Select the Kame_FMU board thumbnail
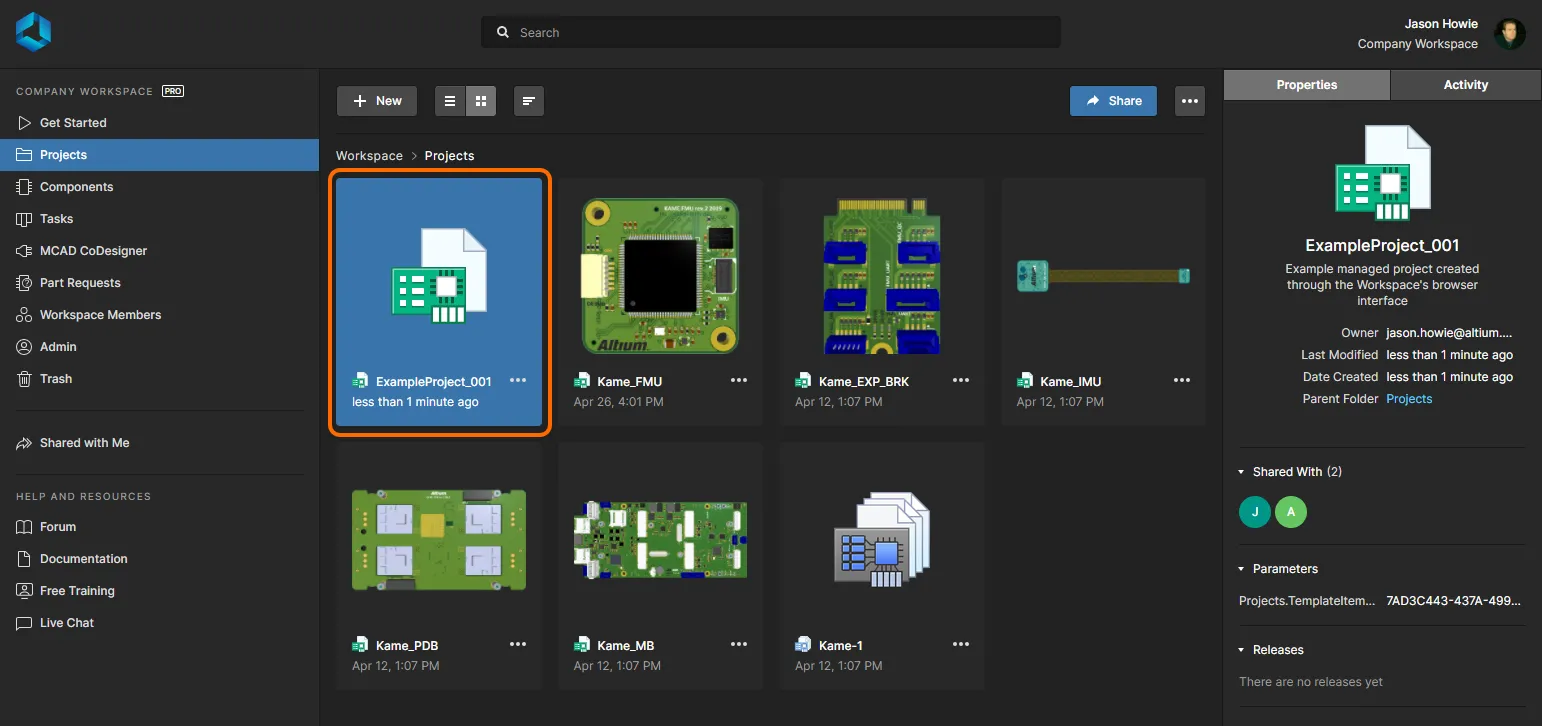Screen dimensions: 1542x726 point(660,274)
